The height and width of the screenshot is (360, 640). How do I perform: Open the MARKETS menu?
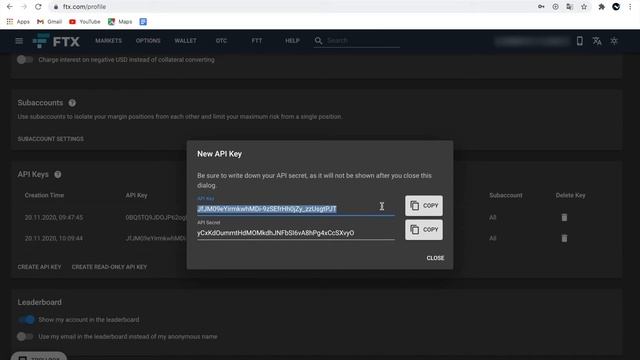tap(109, 41)
